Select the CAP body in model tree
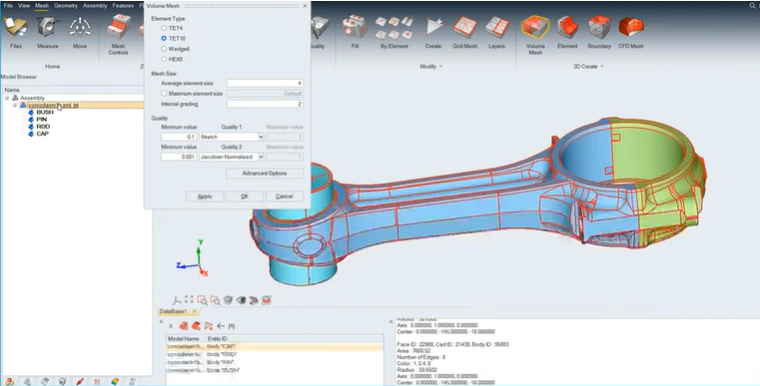Image resolution: width=760 pixels, height=386 pixels. click(42, 134)
